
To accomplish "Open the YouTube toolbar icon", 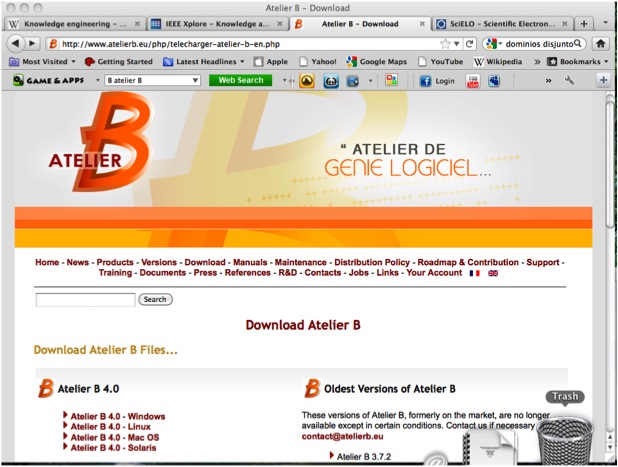I will [473, 81].
